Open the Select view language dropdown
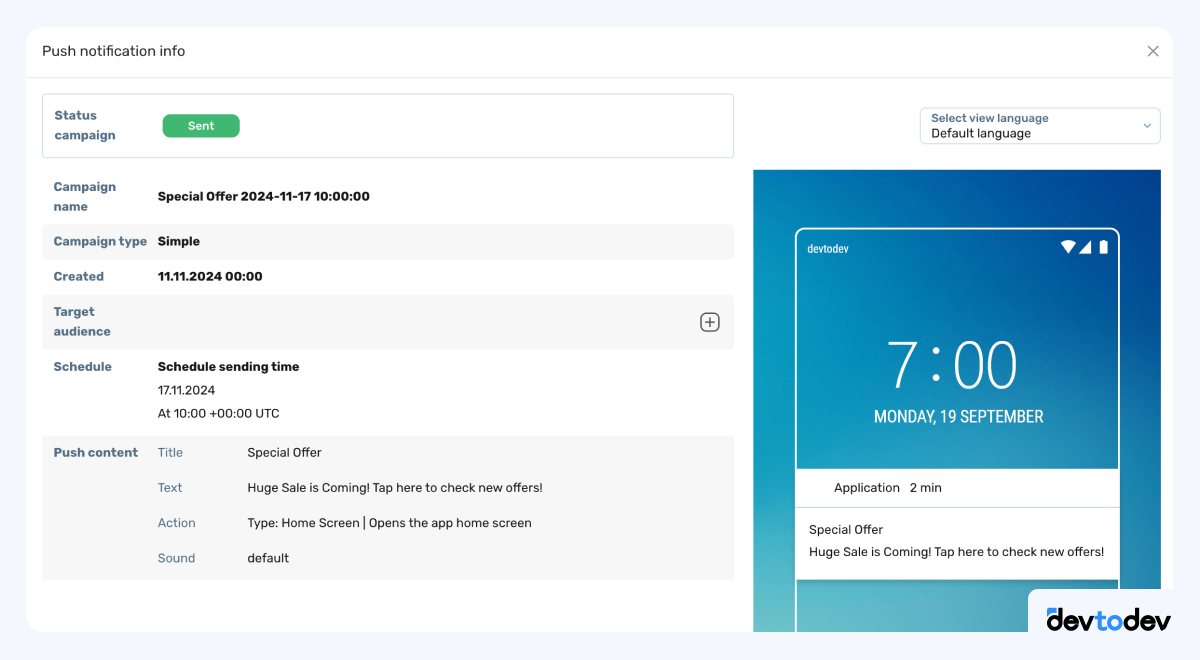1200x660 pixels. pyautogui.click(x=1030, y=126)
